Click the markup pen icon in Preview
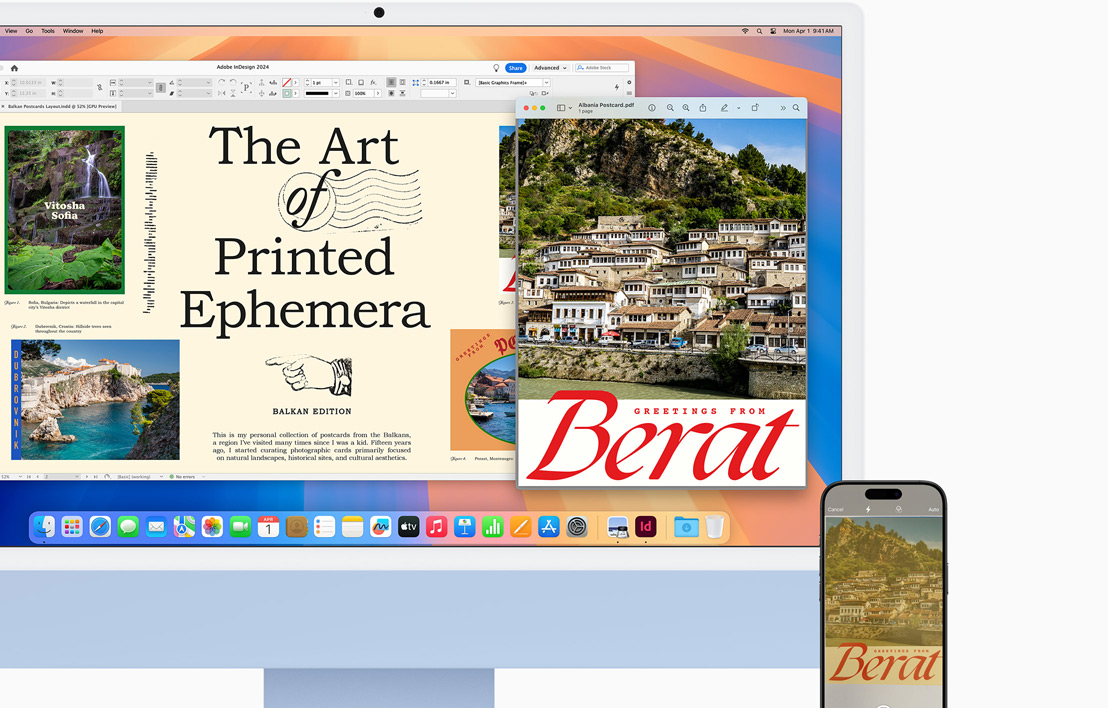Image resolution: width=1108 pixels, height=708 pixels. pos(724,108)
